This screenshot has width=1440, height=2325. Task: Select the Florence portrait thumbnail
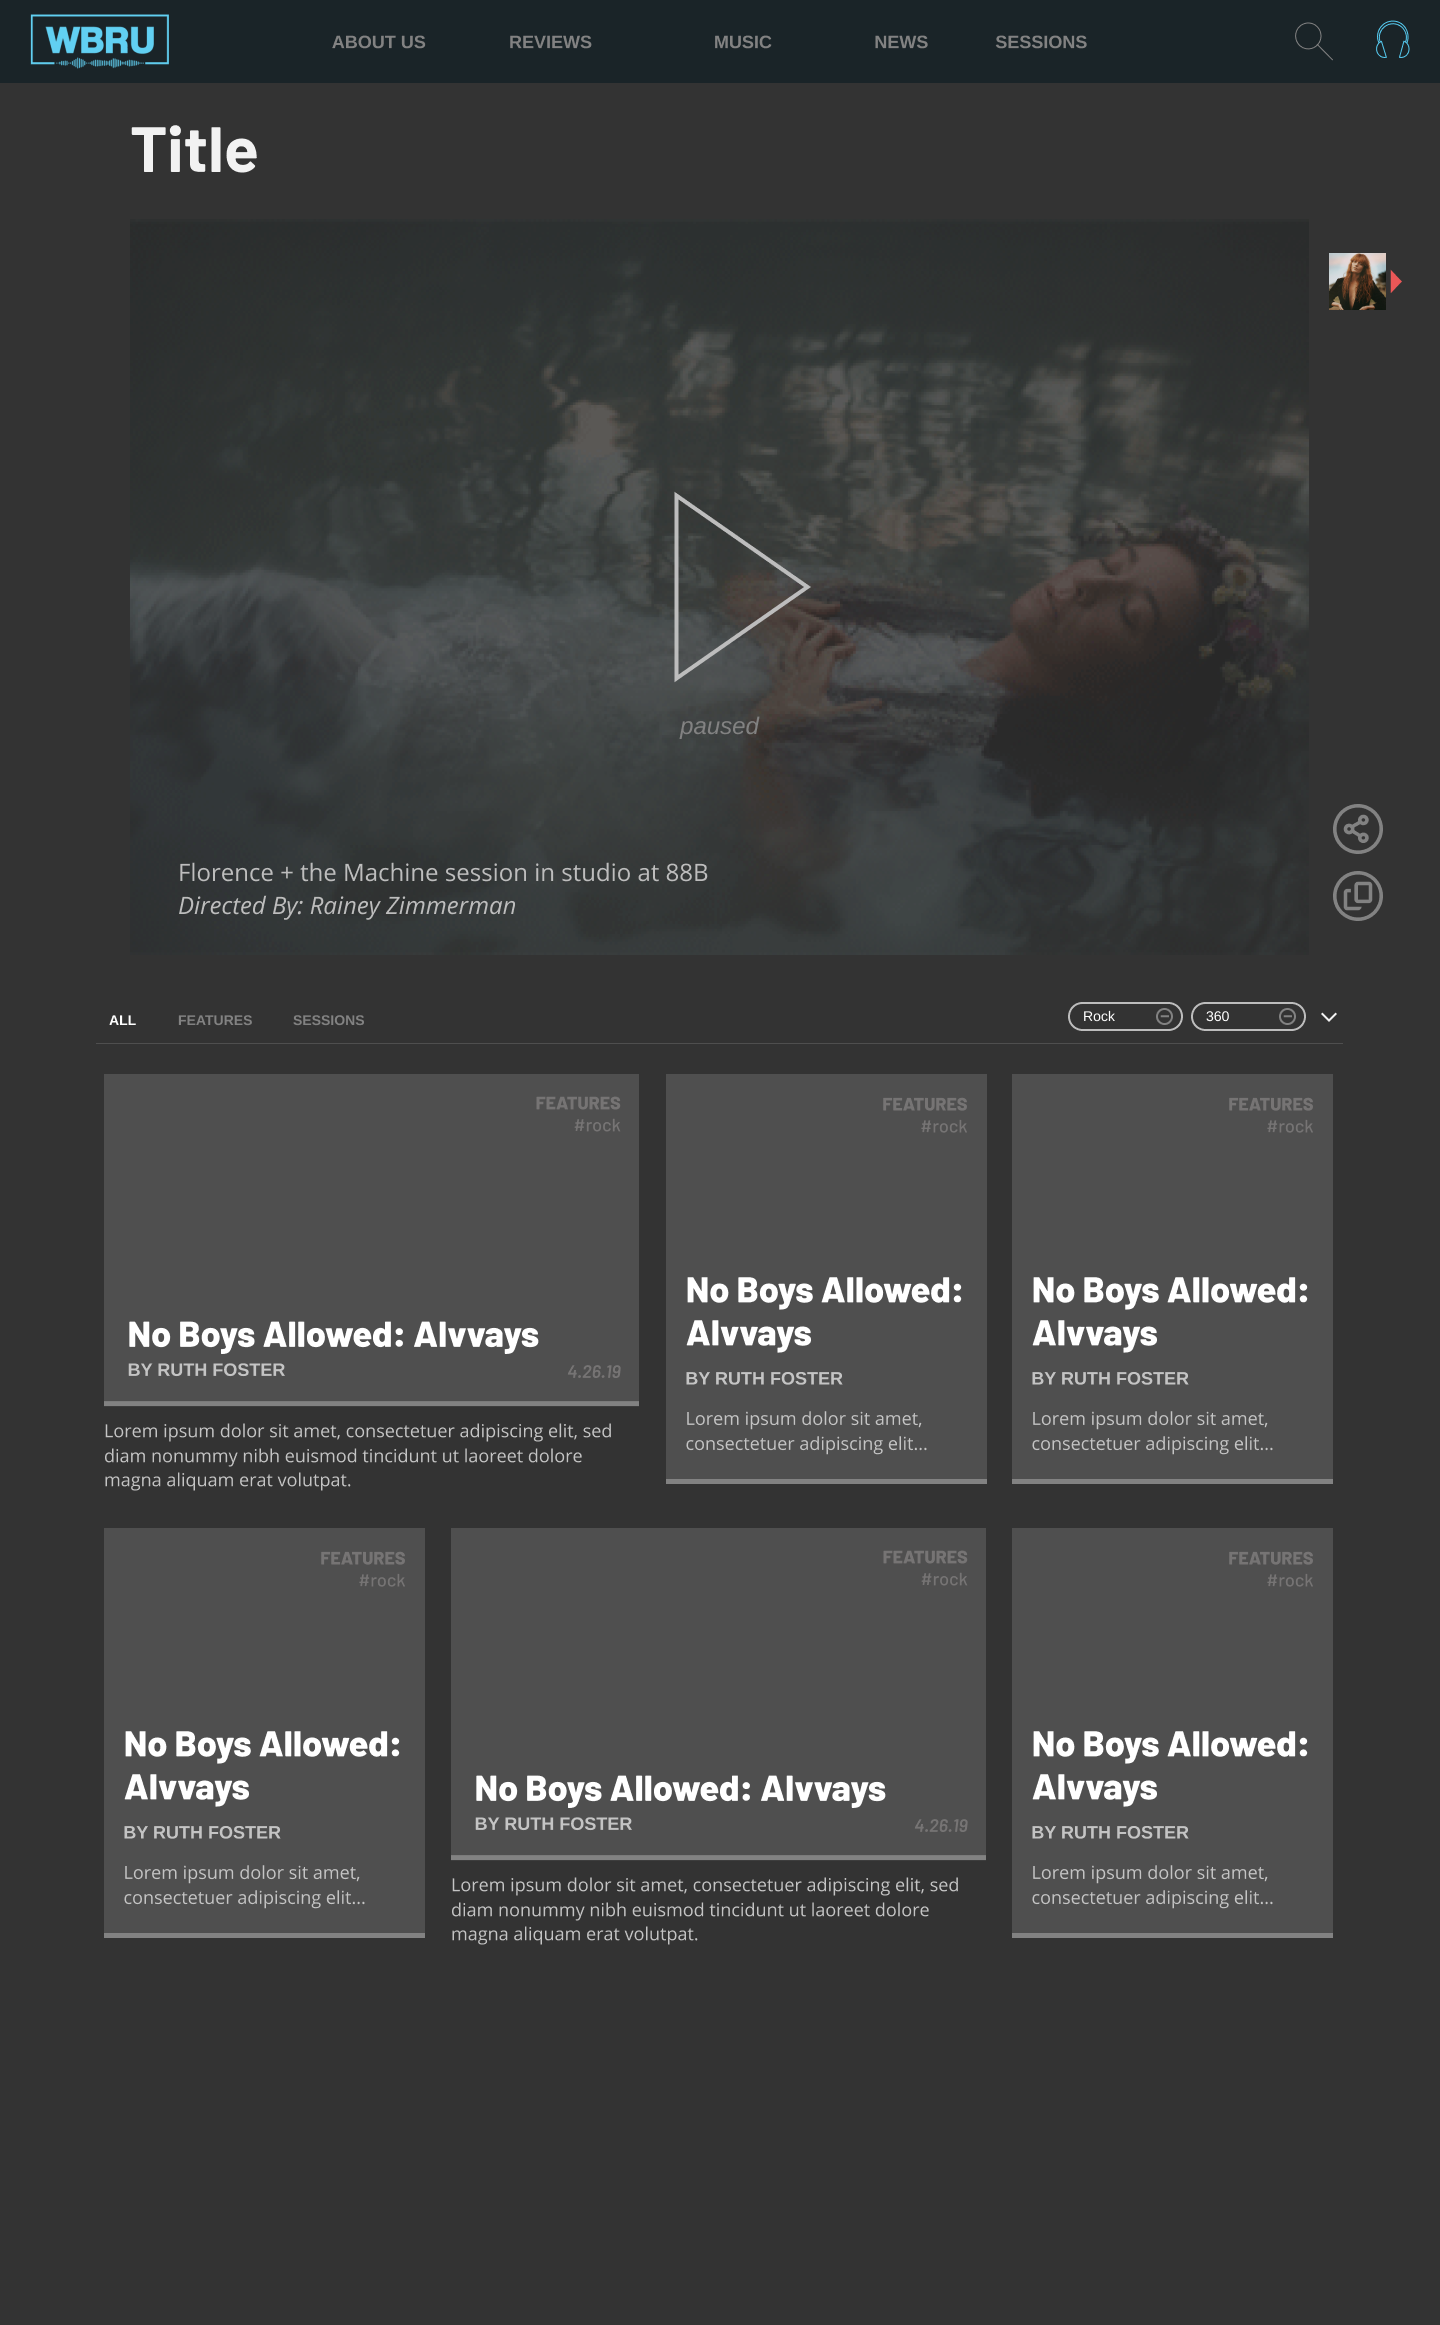[x=1357, y=281]
